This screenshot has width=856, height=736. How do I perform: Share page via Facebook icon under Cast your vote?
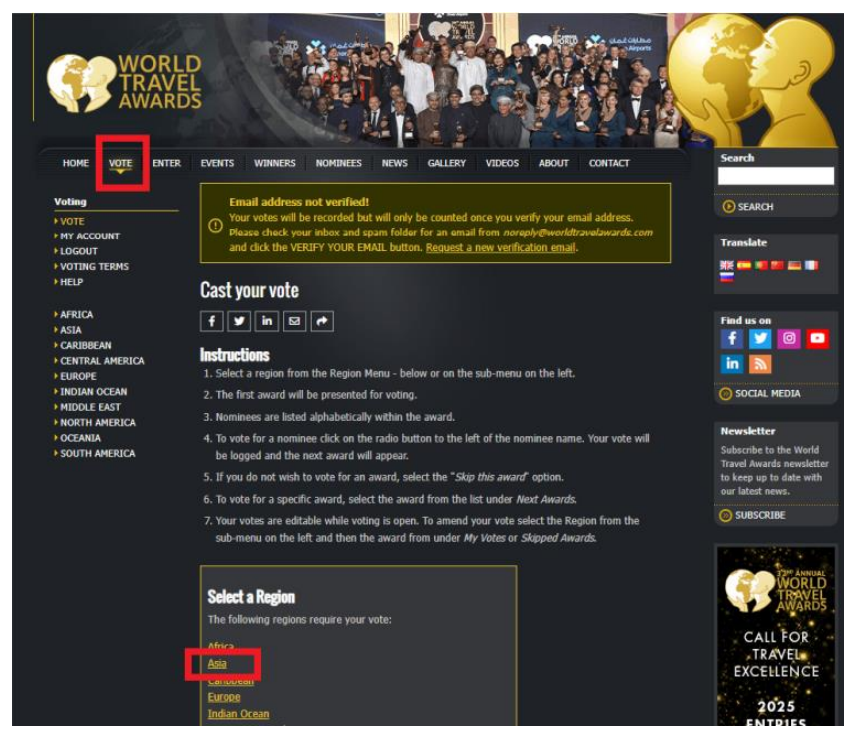(211, 321)
